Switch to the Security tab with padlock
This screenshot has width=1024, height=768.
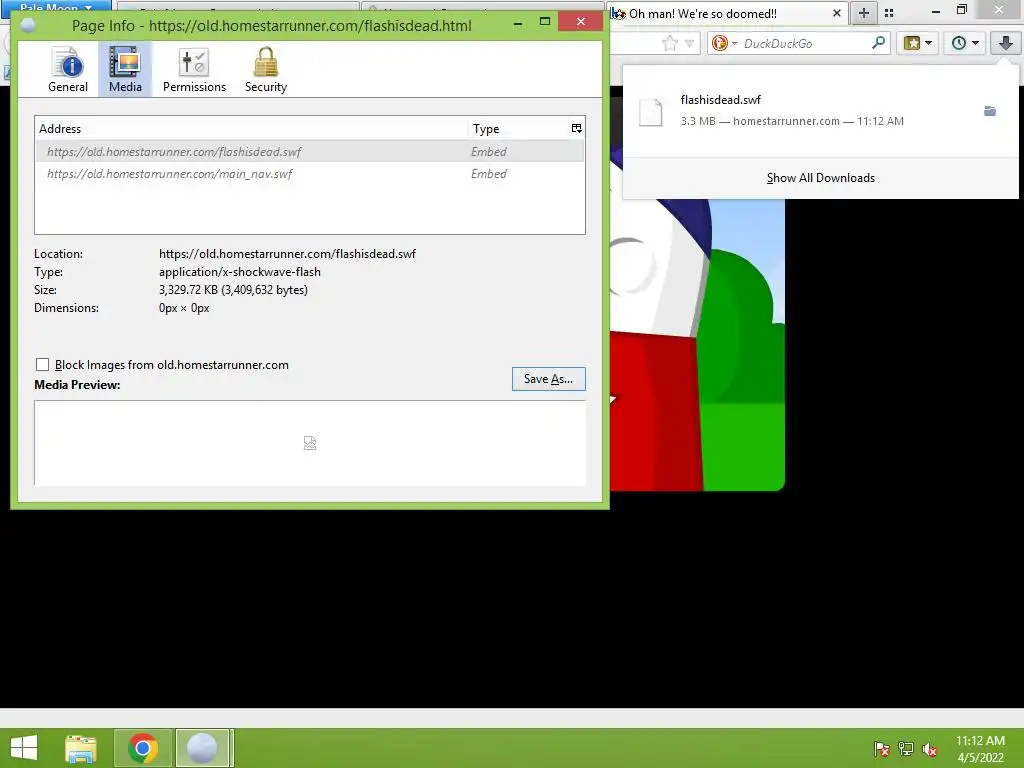pyautogui.click(x=266, y=69)
